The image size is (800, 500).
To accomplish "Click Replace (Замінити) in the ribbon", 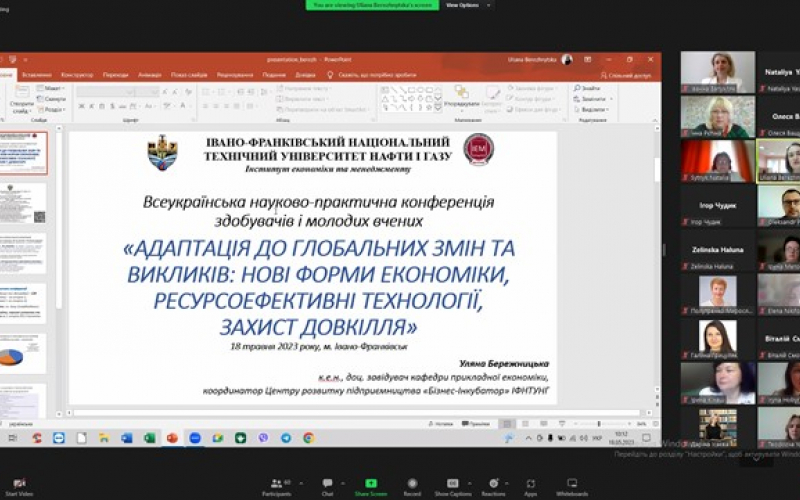I will (x=592, y=99).
